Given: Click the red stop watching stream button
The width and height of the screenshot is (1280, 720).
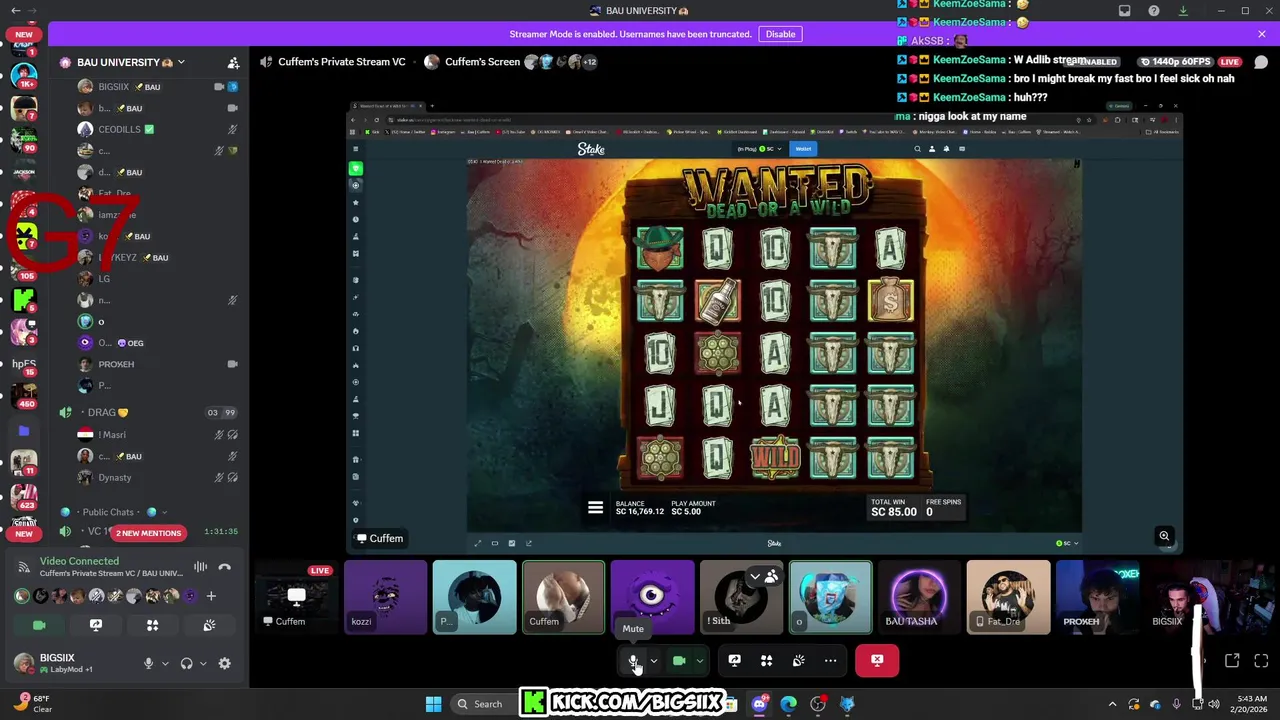Looking at the screenshot, I should (x=877, y=660).
